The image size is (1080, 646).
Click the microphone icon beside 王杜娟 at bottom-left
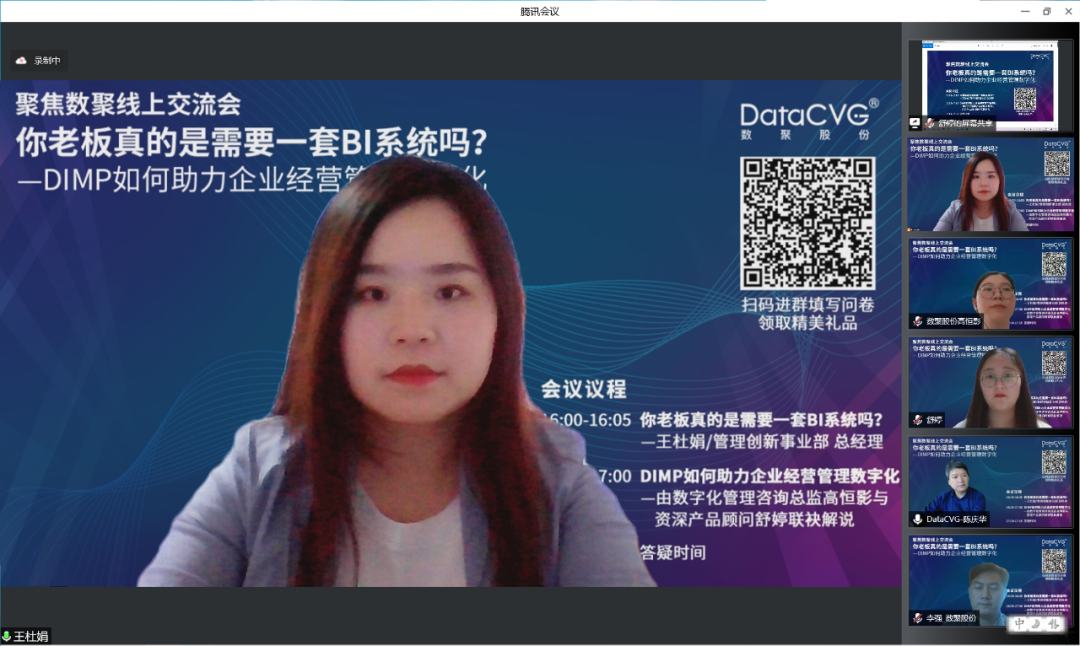click(x=6, y=636)
